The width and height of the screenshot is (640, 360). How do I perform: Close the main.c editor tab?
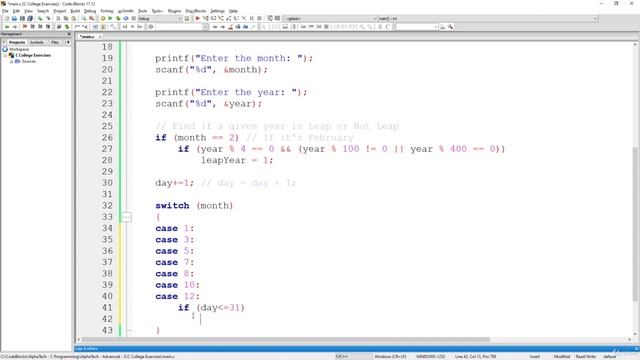coord(100,37)
